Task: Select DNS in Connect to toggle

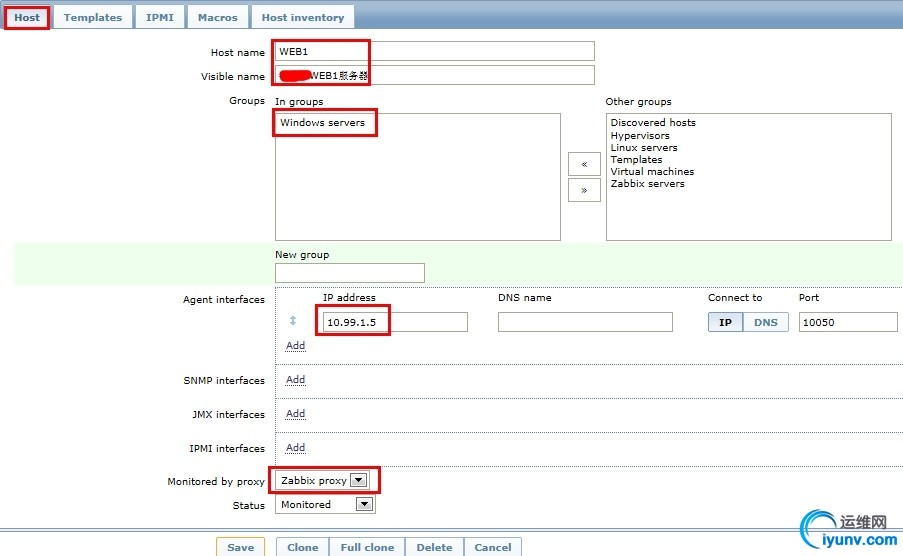Action: pyautogui.click(x=766, y=322)
